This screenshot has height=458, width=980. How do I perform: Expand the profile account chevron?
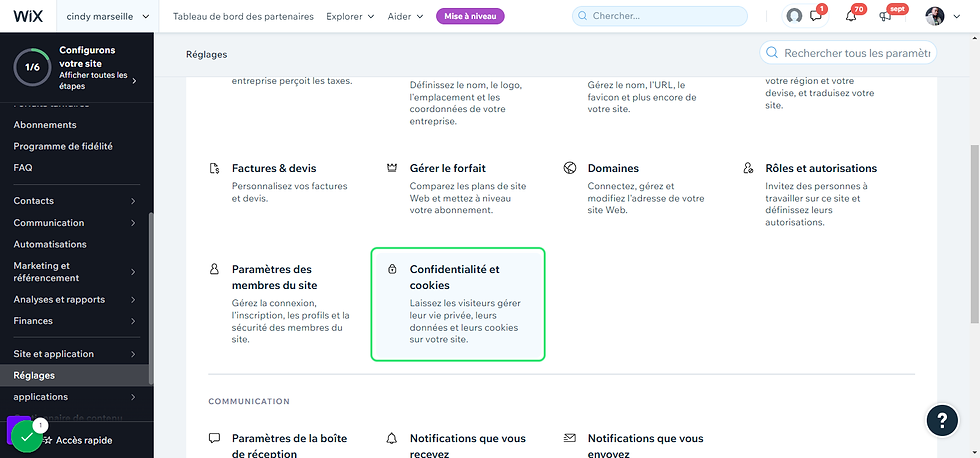point(957,17)
